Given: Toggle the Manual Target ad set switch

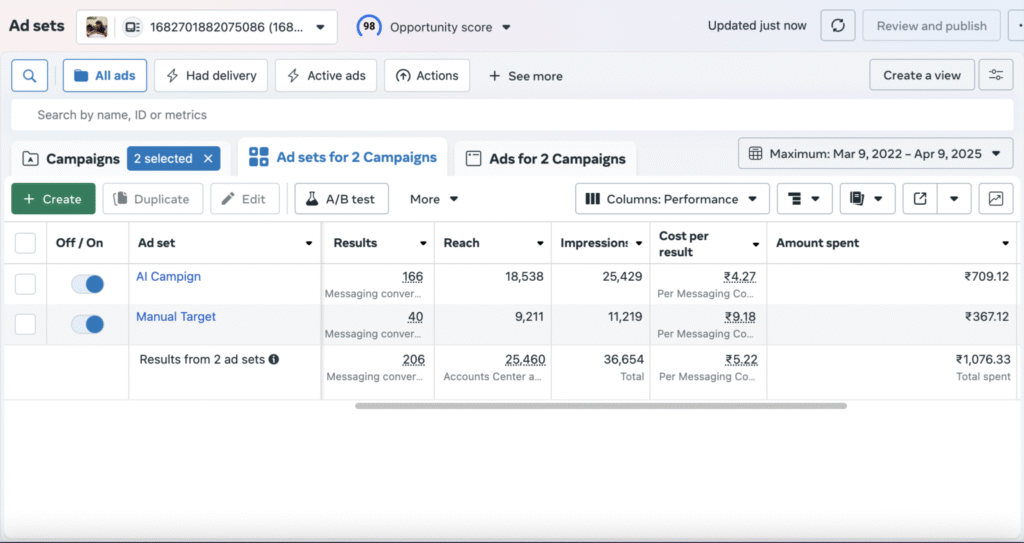Looking at the screenshot, I should coord(88,324).
